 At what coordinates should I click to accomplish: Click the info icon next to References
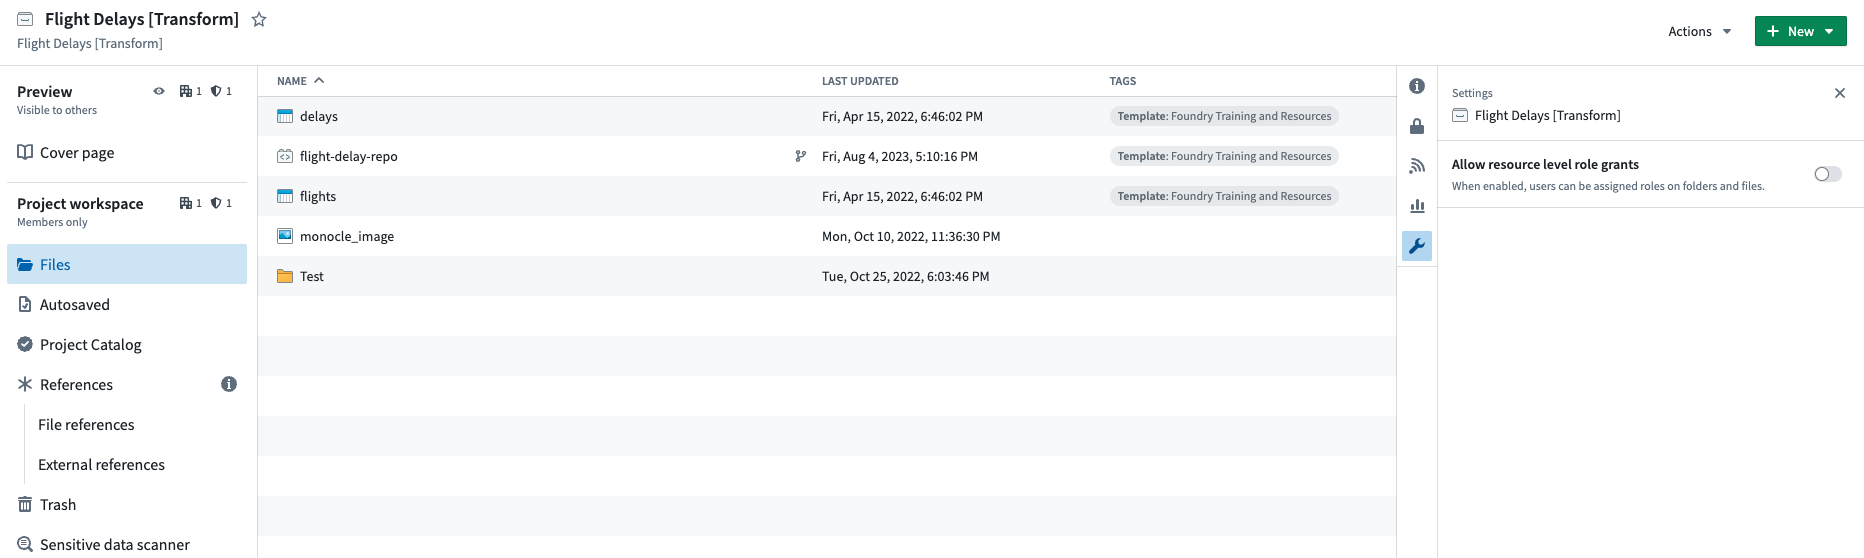pyautogui.click(x=229, y=384)
